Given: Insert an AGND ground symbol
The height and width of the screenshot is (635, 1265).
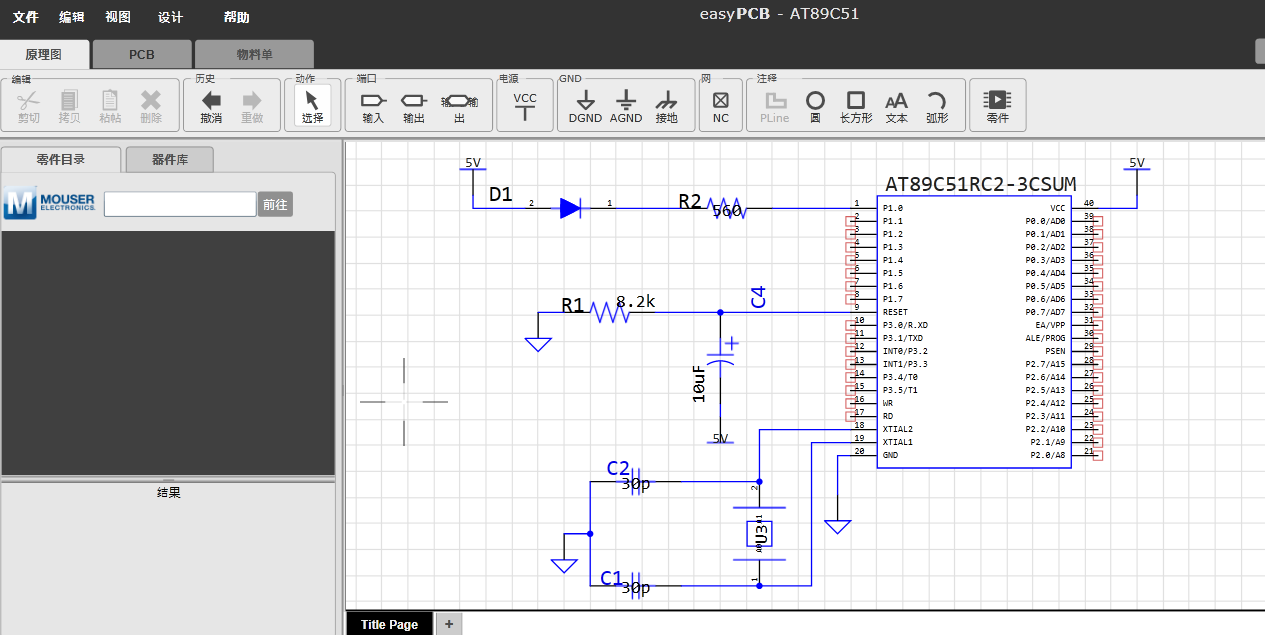Looking at the screenshot, I should click(626, 100).
